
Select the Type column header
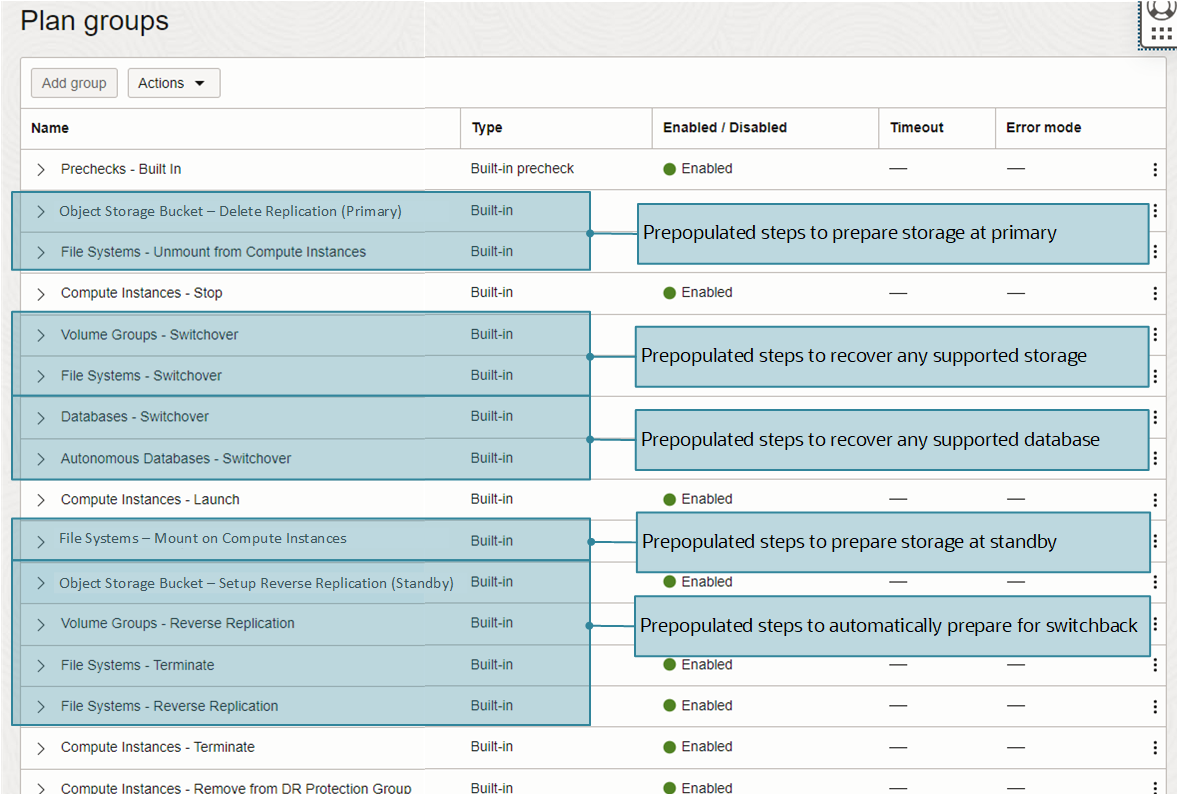[485, 128]
